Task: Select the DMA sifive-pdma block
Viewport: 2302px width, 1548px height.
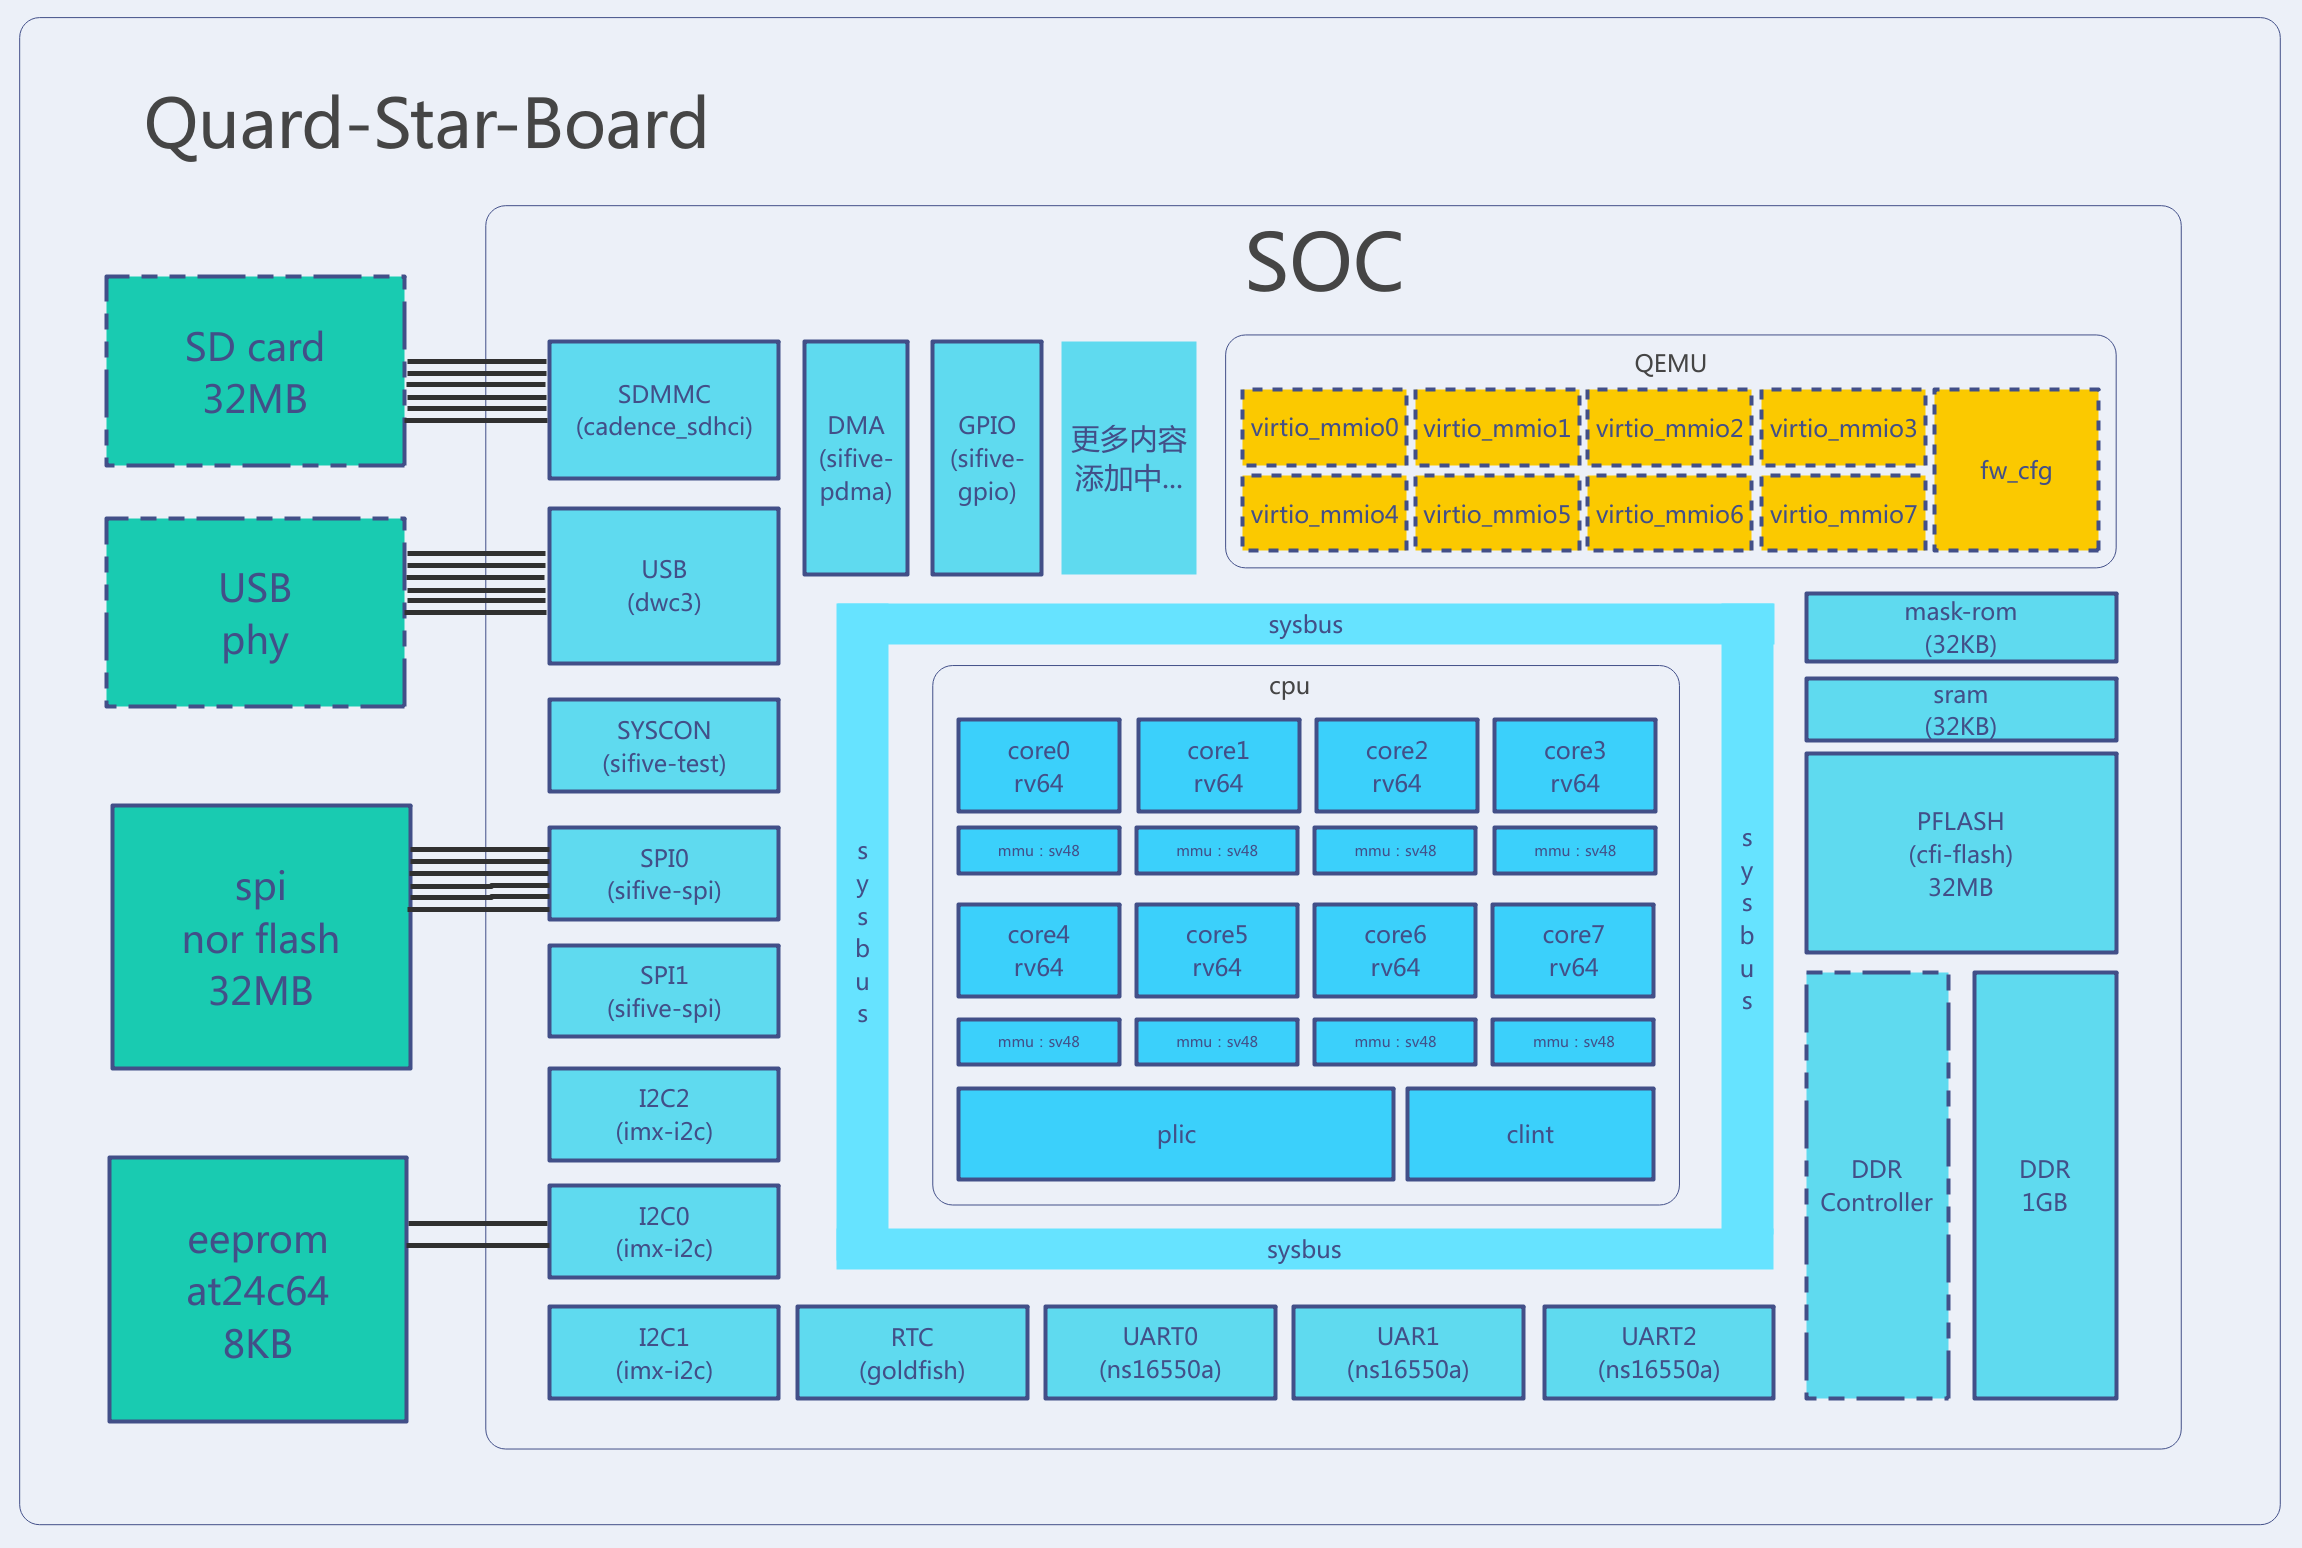Action: [855, 458]
